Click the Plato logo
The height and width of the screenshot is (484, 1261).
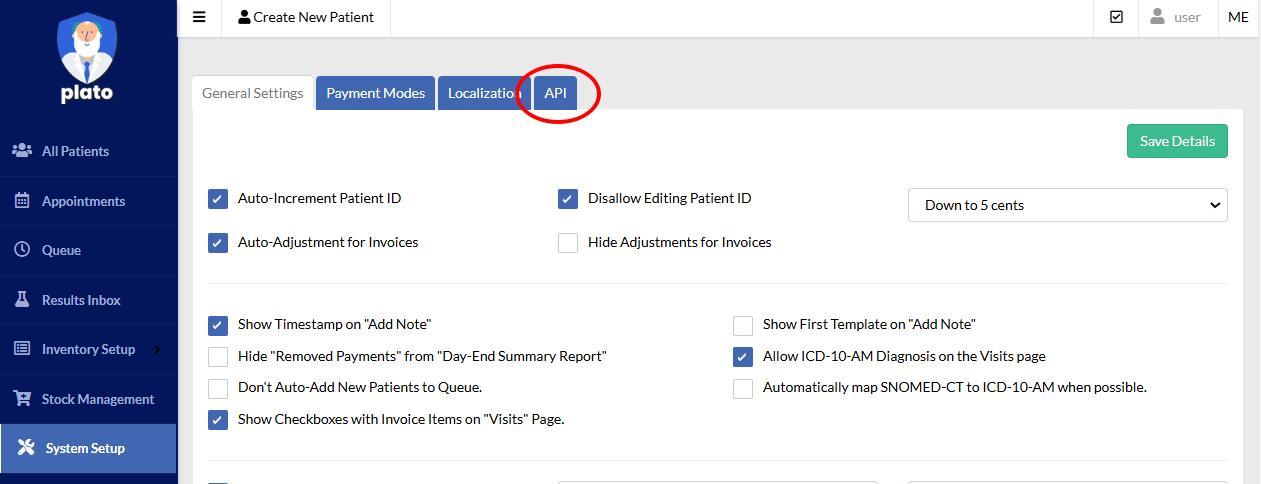[87, 57]
